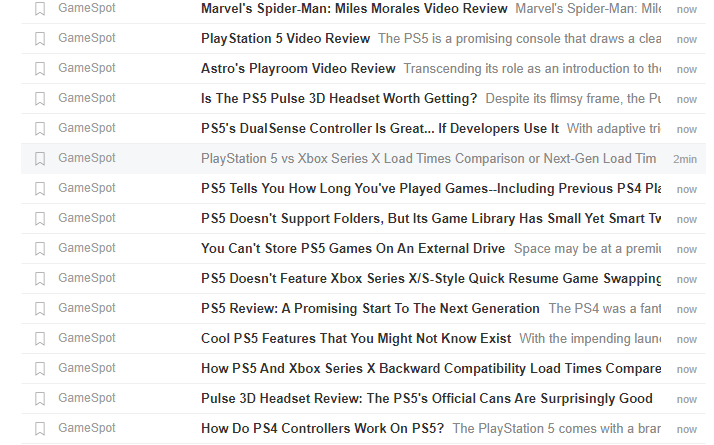Open PS5 Tells You How Long You've Played Games
The height and width of the screenshot is (445, 714).
click(x=431, y=189)
